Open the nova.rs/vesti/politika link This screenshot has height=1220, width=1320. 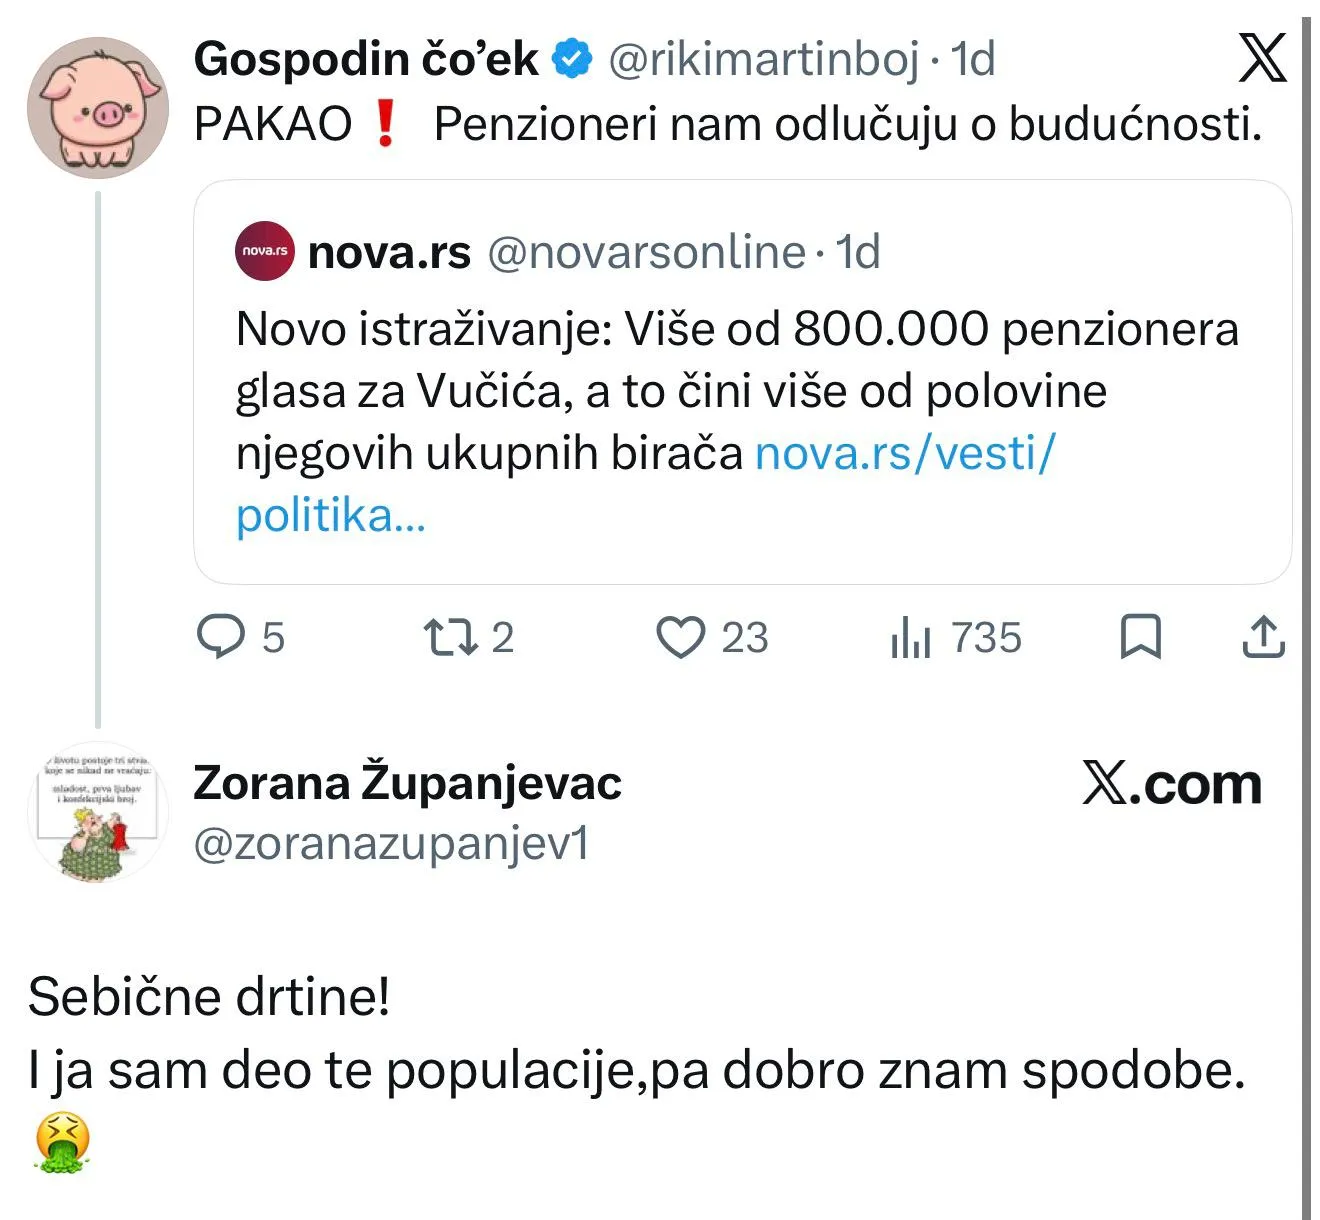645,484
